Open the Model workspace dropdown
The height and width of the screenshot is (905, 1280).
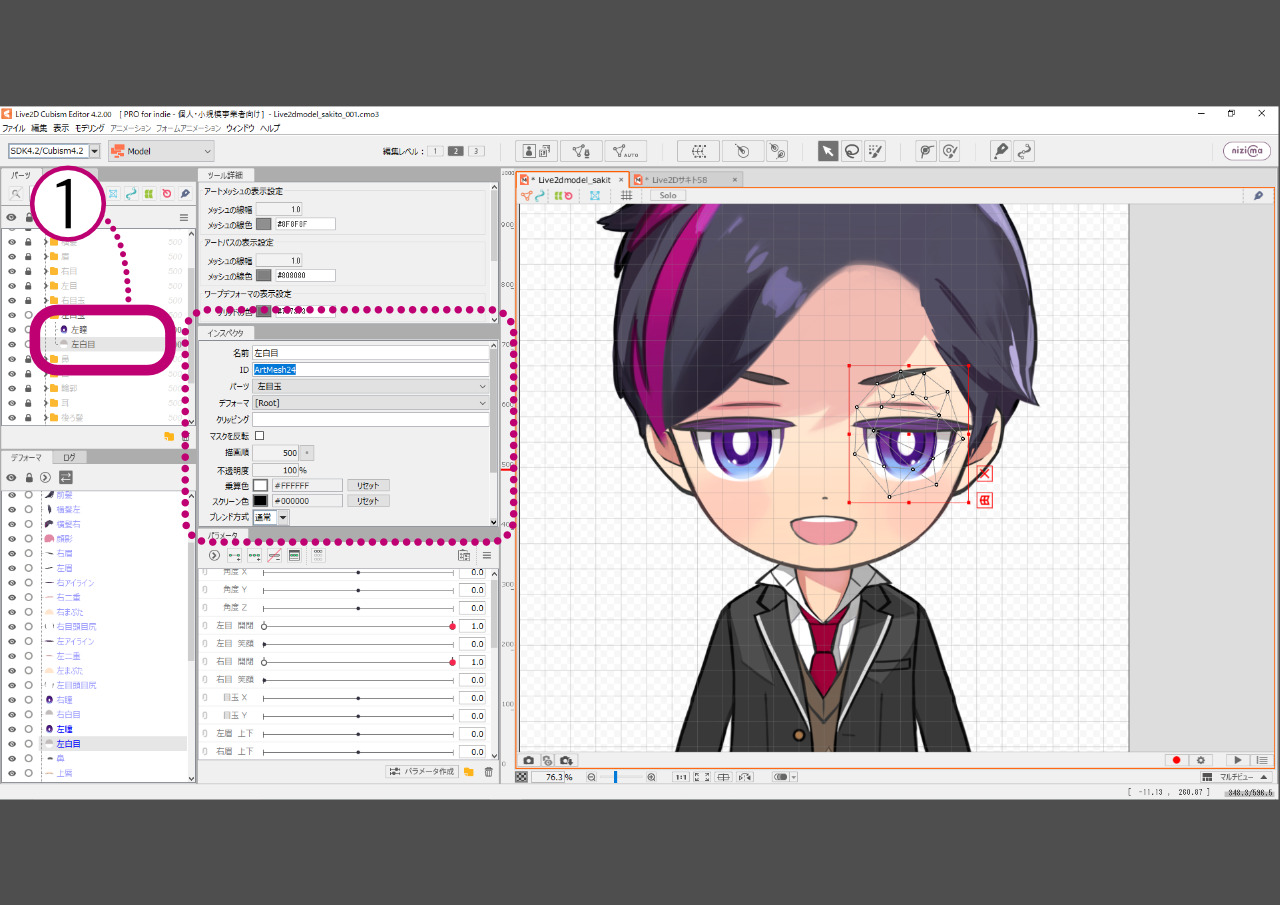click(x=161, y=151)
